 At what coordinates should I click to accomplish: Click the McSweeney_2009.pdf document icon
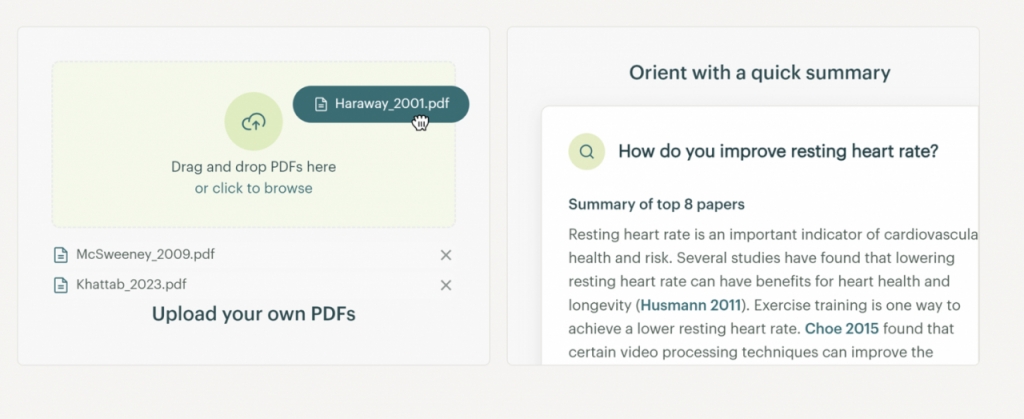click(60, 255)
